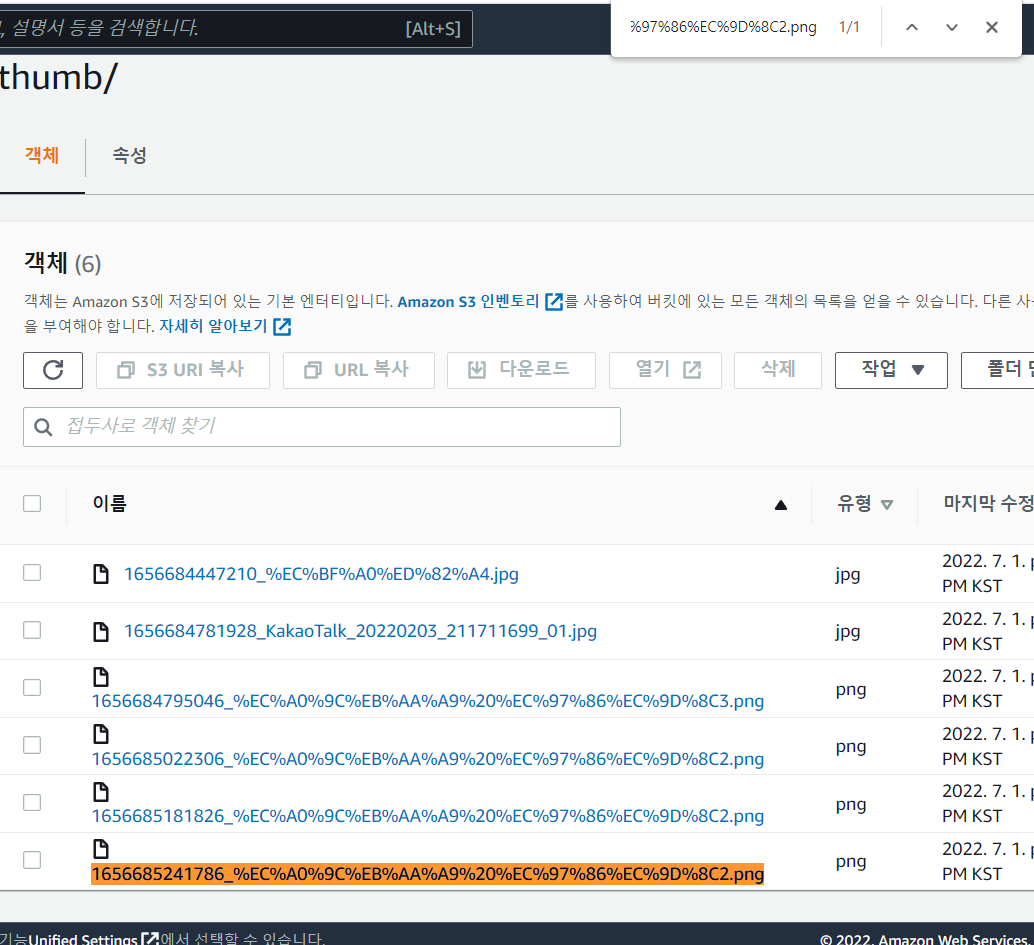The image size is (1034, 945).
Task: Click the next match arrow in find bar
Action: pos(952,27)
